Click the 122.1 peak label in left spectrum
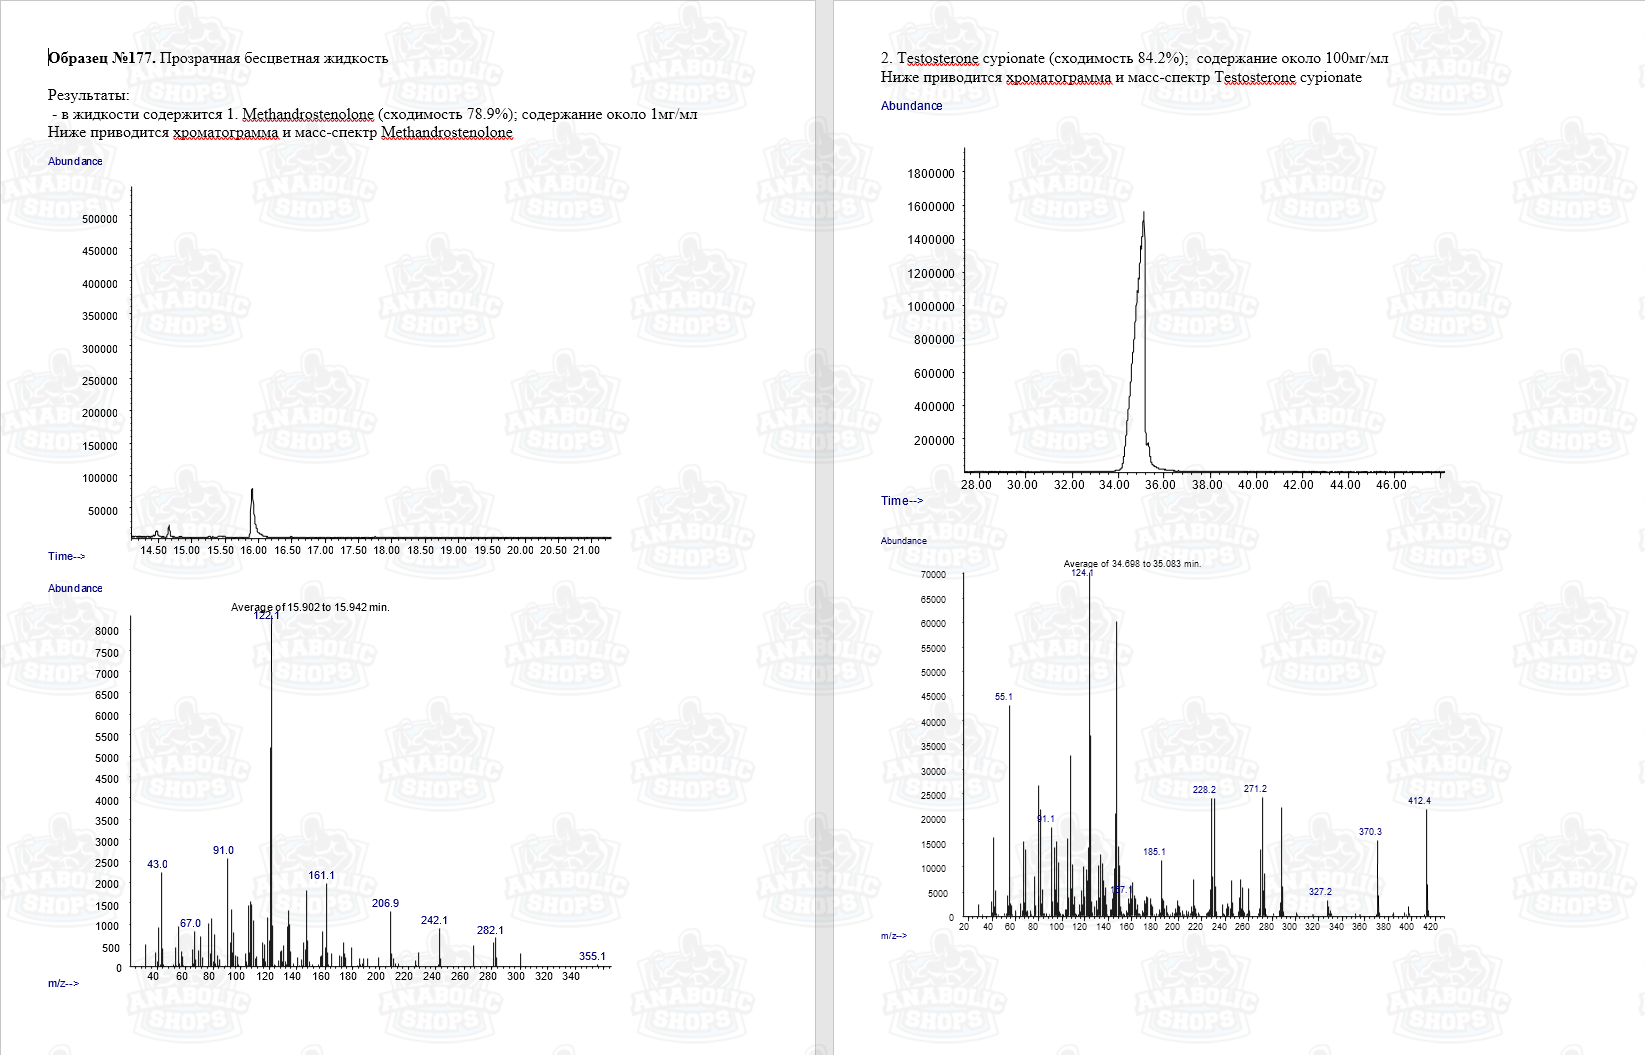Screen dimensions: 1645x1055 click(x=266, y=615)
